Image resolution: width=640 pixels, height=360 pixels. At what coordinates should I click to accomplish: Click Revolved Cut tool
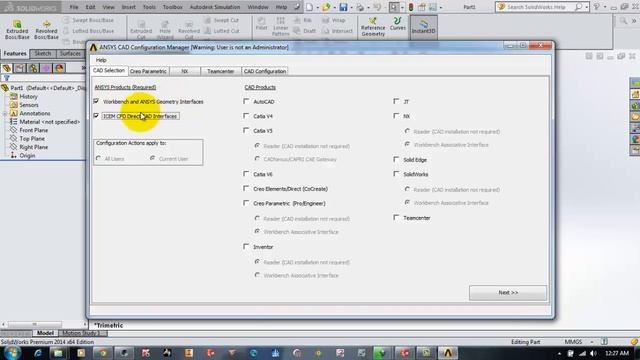point(189,29)
